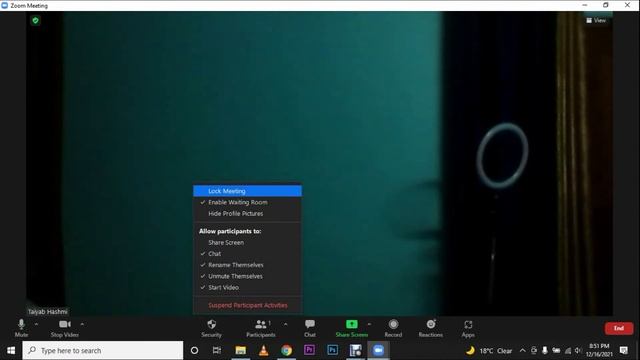Open the Participants panel

click(x=260, y=328)
